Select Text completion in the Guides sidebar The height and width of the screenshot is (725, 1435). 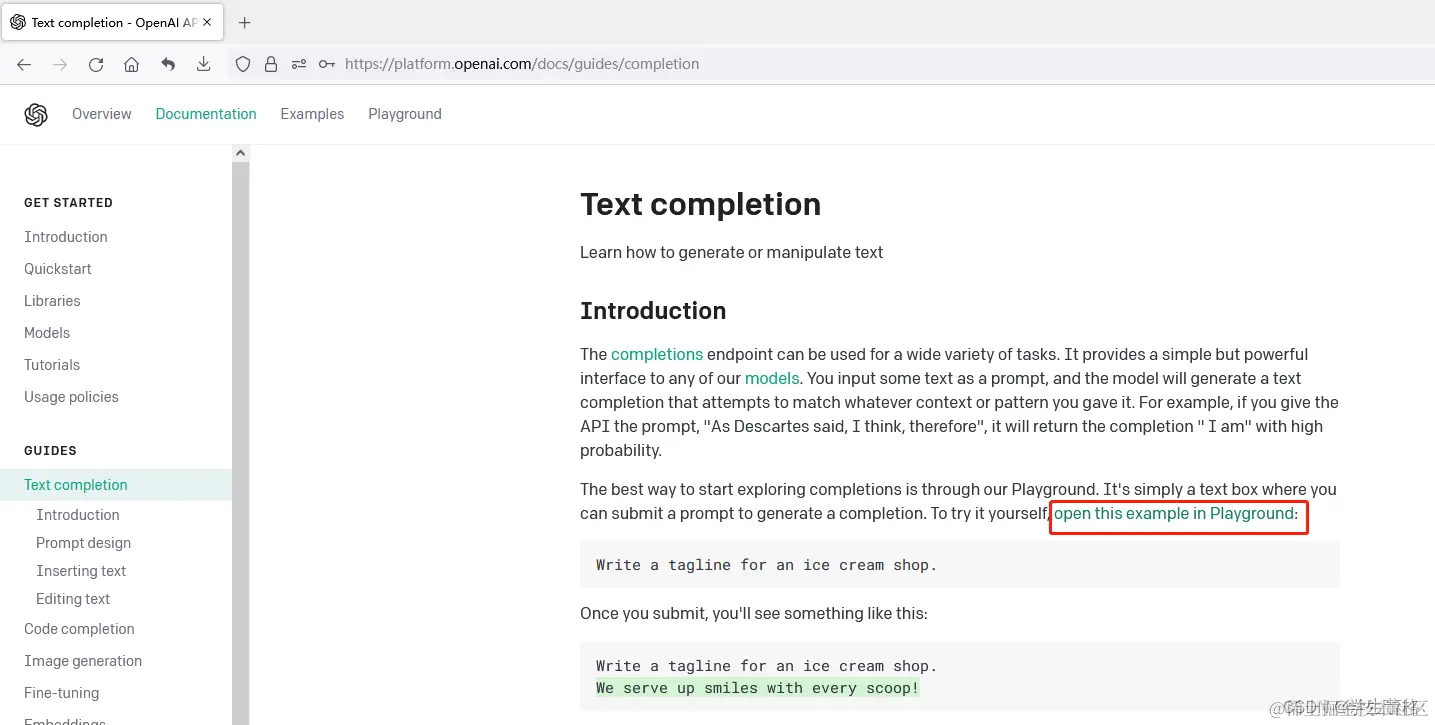point(116,485)
